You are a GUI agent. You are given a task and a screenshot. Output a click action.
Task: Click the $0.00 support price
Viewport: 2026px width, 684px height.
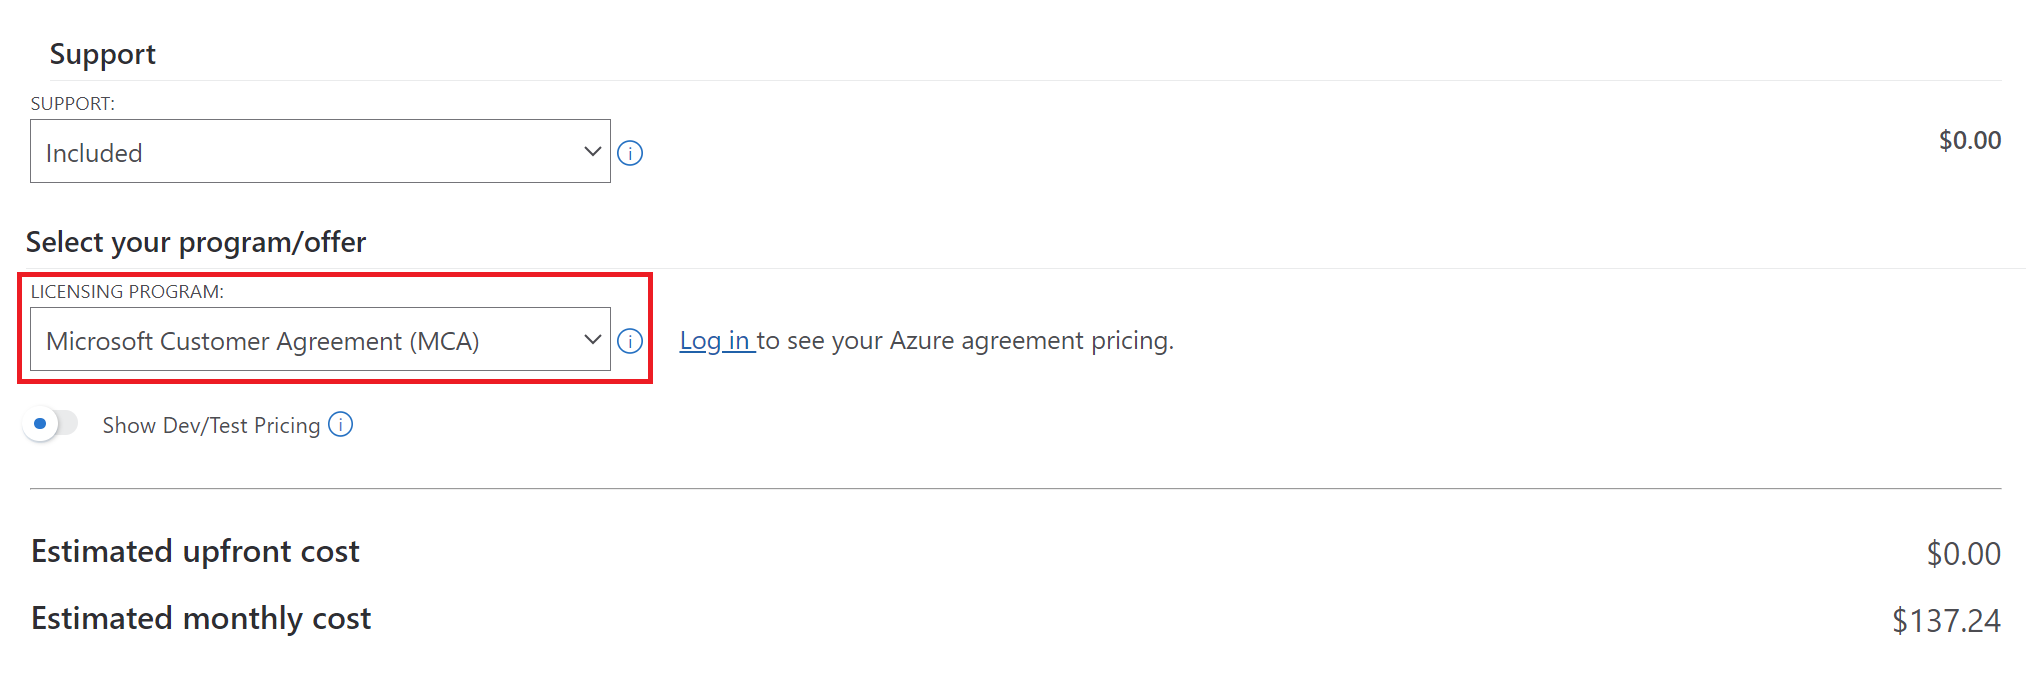(x=1969, y=141)
